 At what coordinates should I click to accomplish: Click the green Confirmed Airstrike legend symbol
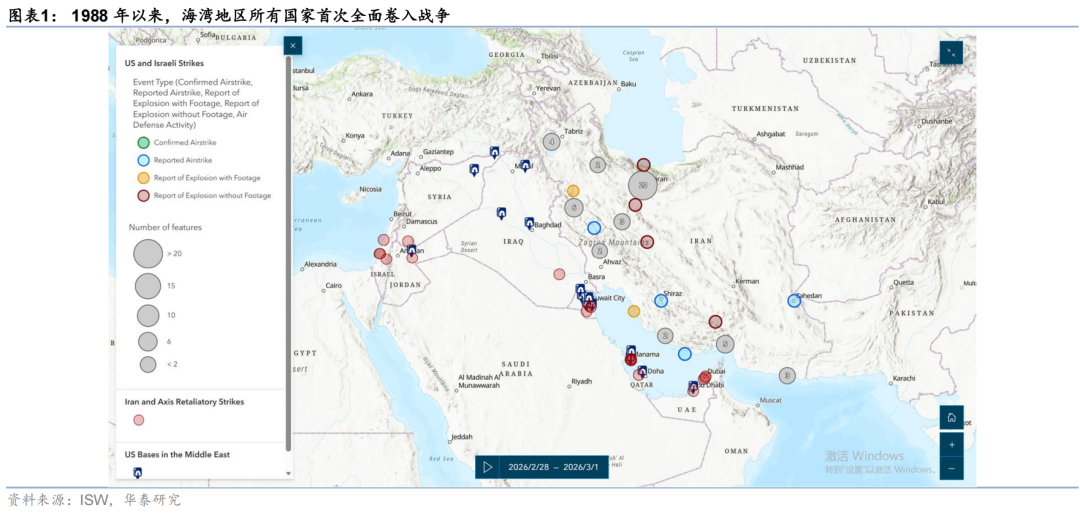tap(143, 143)
